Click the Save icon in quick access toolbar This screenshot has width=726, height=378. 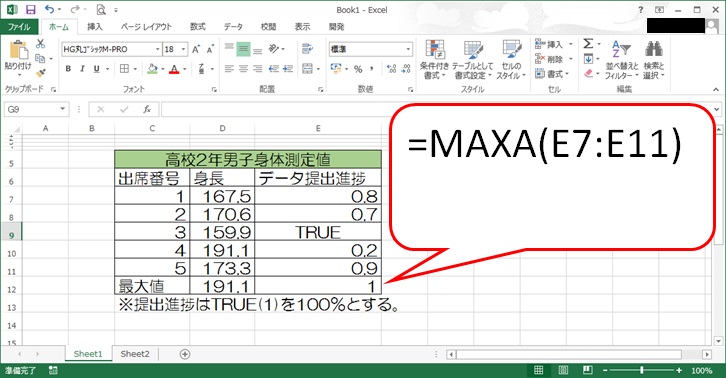tap(31, 9)
